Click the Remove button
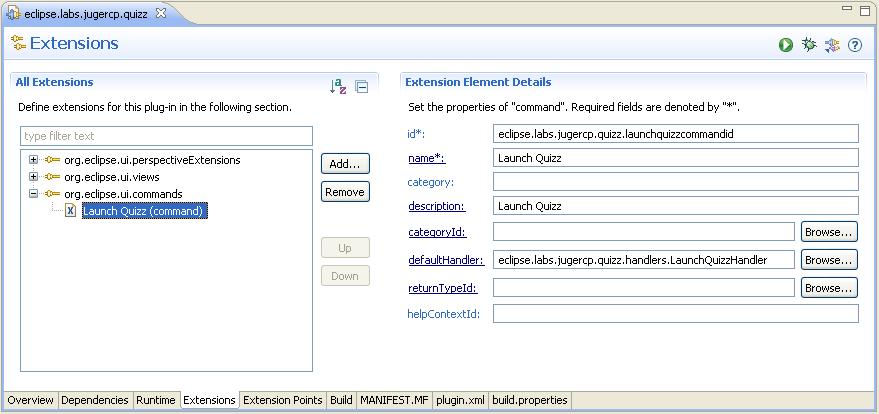Viewport: 879px width, 414px height. (x=345, y=191)
